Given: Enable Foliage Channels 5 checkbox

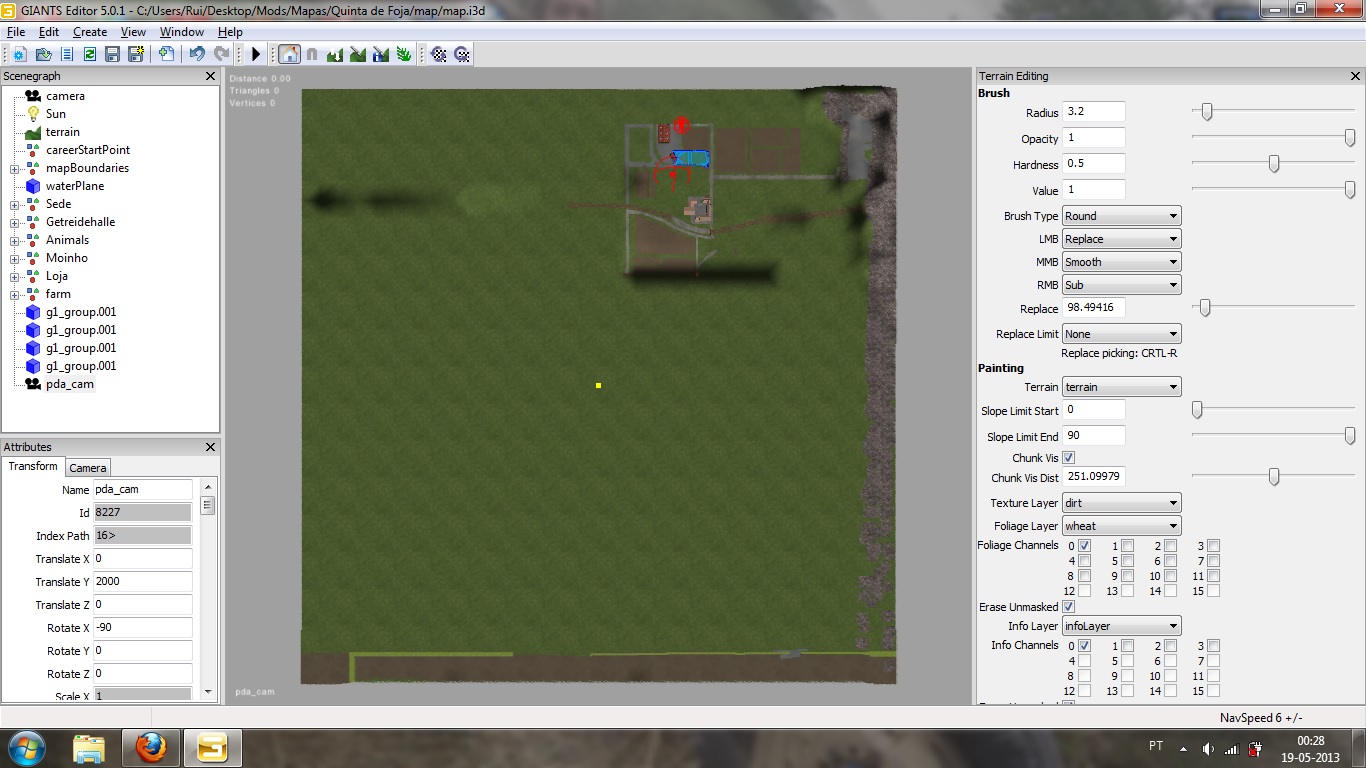Looking at the screenshot, I should [x=1128, y=561].
